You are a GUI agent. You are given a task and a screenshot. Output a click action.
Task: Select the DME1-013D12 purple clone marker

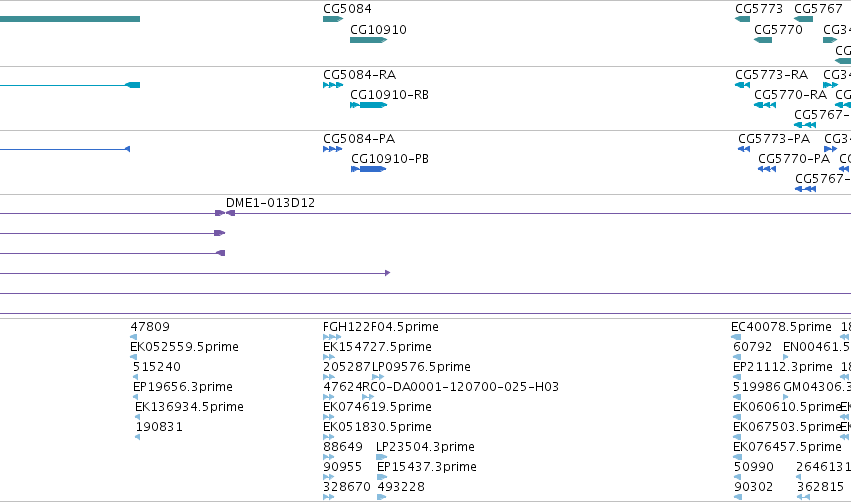[x=225, y=213]
